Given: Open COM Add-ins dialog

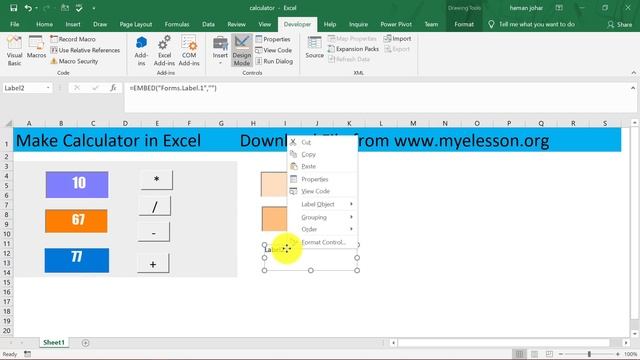Looking at the screenshot, I should (x=189, y=51).
